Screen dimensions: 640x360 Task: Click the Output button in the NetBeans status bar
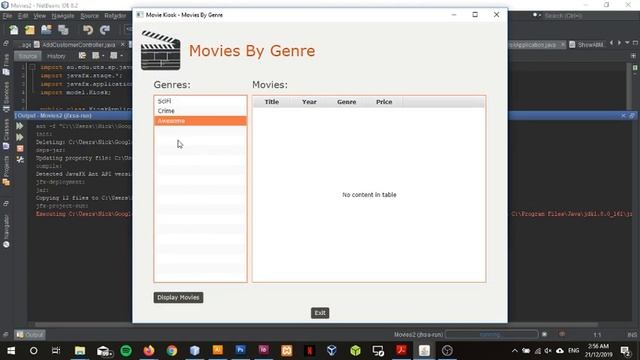[30, 335]
